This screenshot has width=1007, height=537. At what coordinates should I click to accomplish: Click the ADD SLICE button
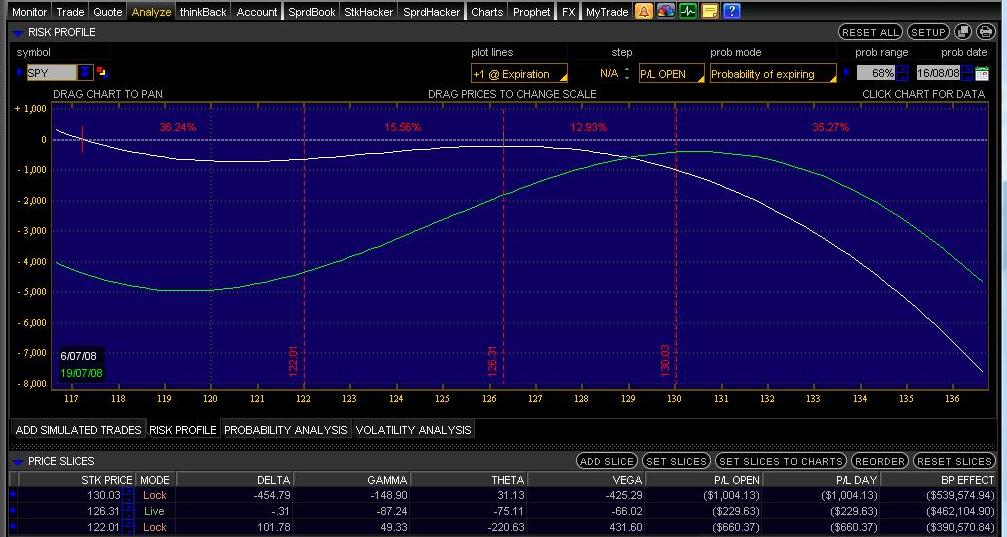point(606,461)
